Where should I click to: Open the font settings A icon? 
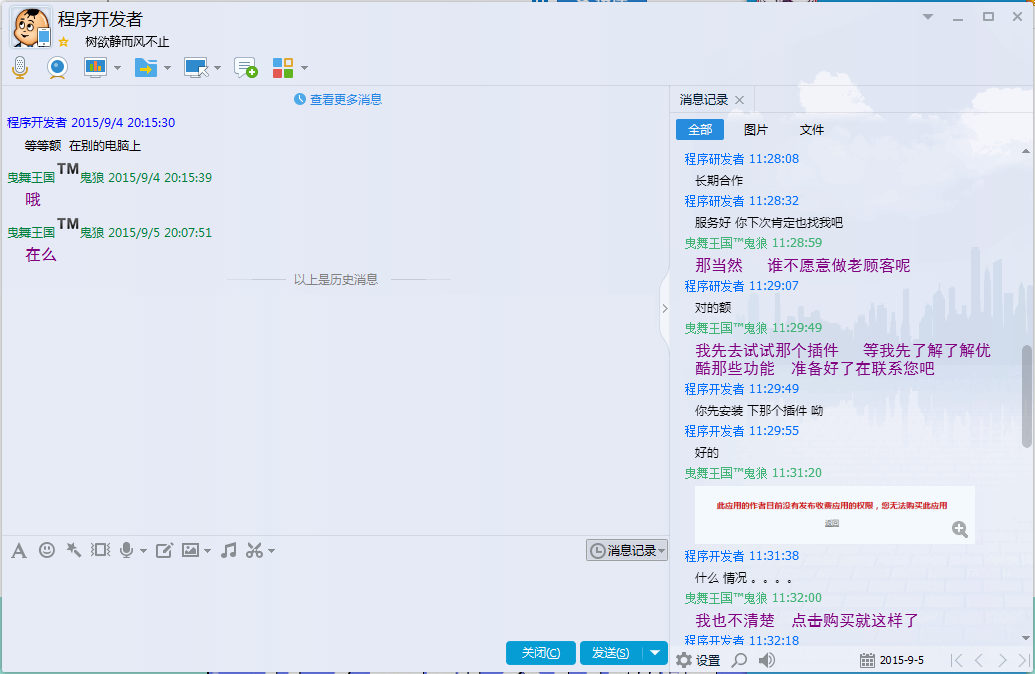click(19, 550)
